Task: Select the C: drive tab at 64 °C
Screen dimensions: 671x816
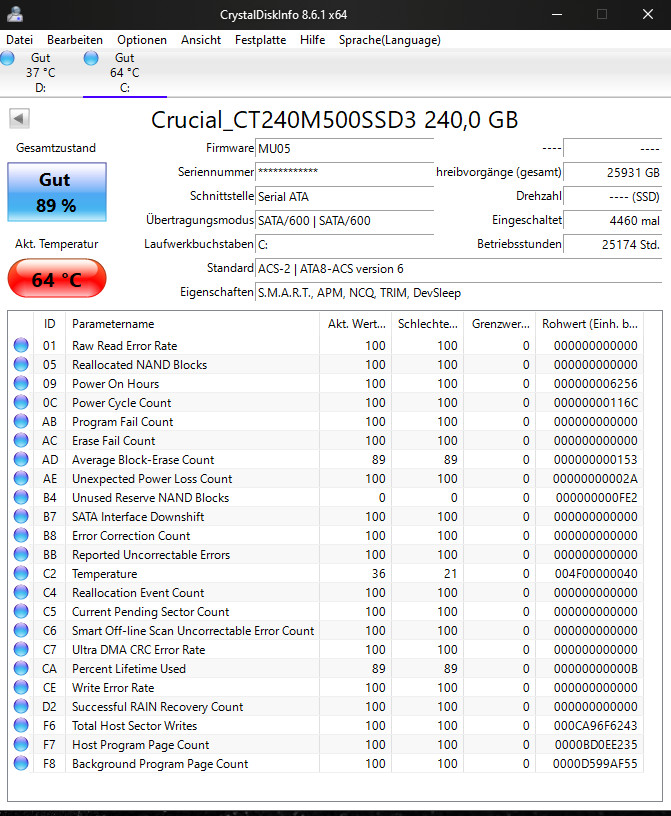Action: [x=124, y=72]
